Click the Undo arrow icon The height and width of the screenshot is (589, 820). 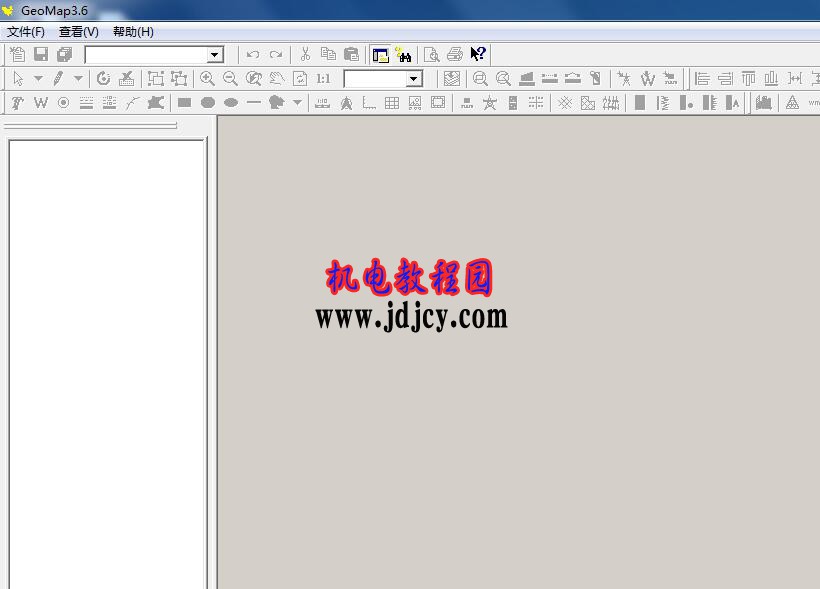[x=253, y=54]
